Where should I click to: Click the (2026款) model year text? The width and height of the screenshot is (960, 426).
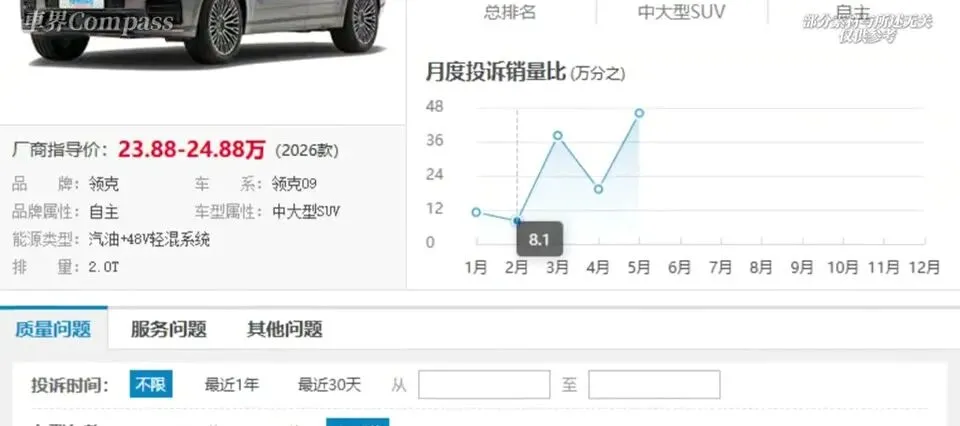307,151
